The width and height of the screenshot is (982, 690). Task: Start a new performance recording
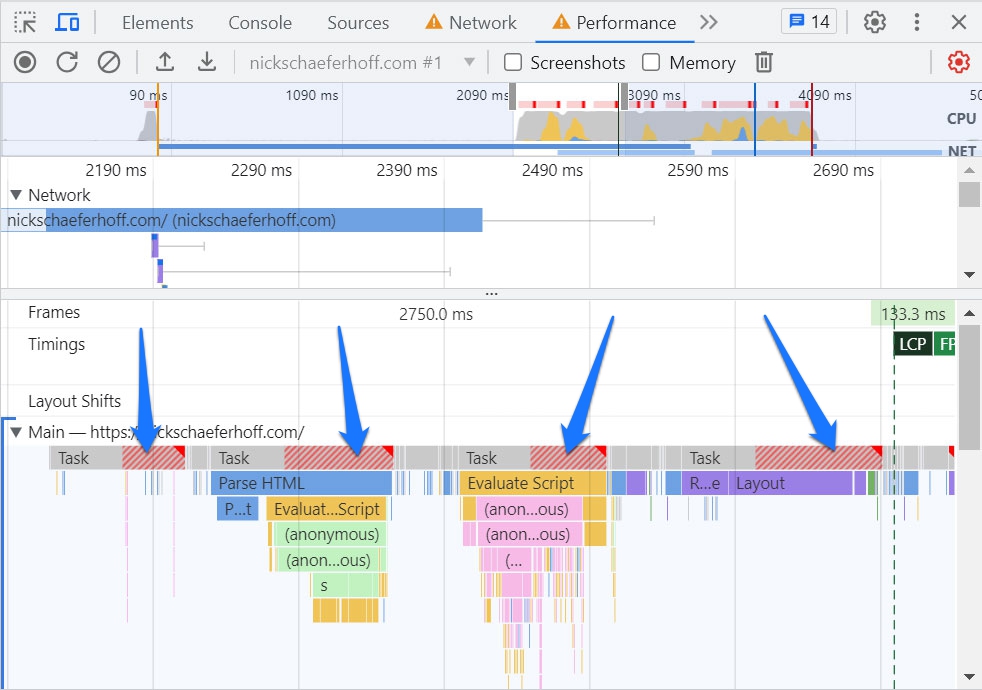point(24,62)
